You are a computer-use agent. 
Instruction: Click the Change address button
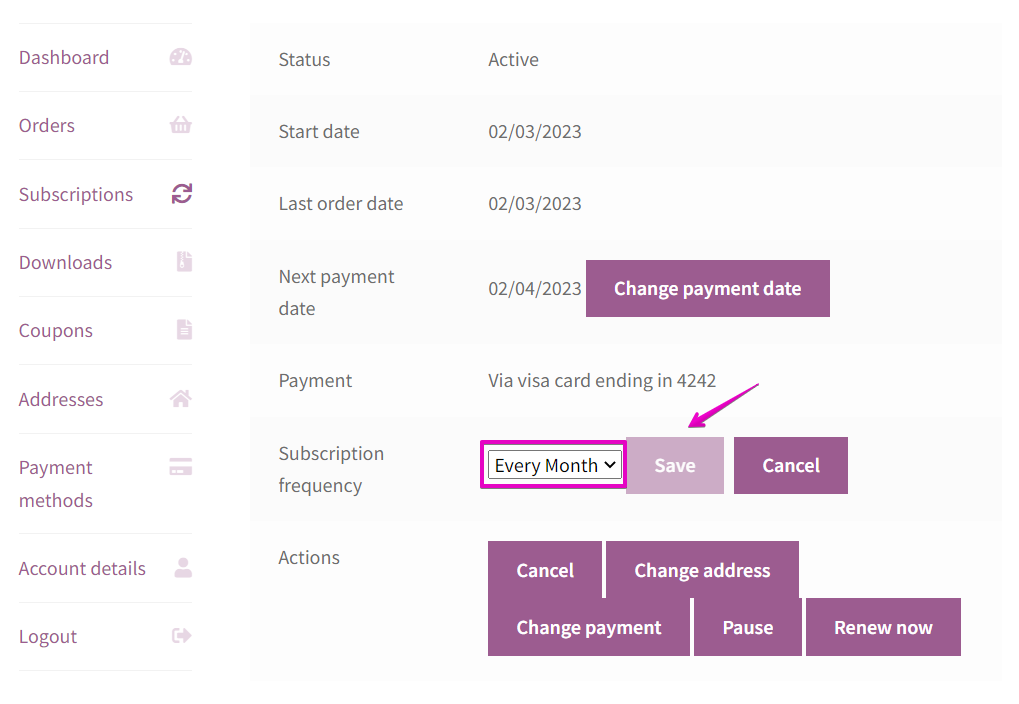point(702,570)
